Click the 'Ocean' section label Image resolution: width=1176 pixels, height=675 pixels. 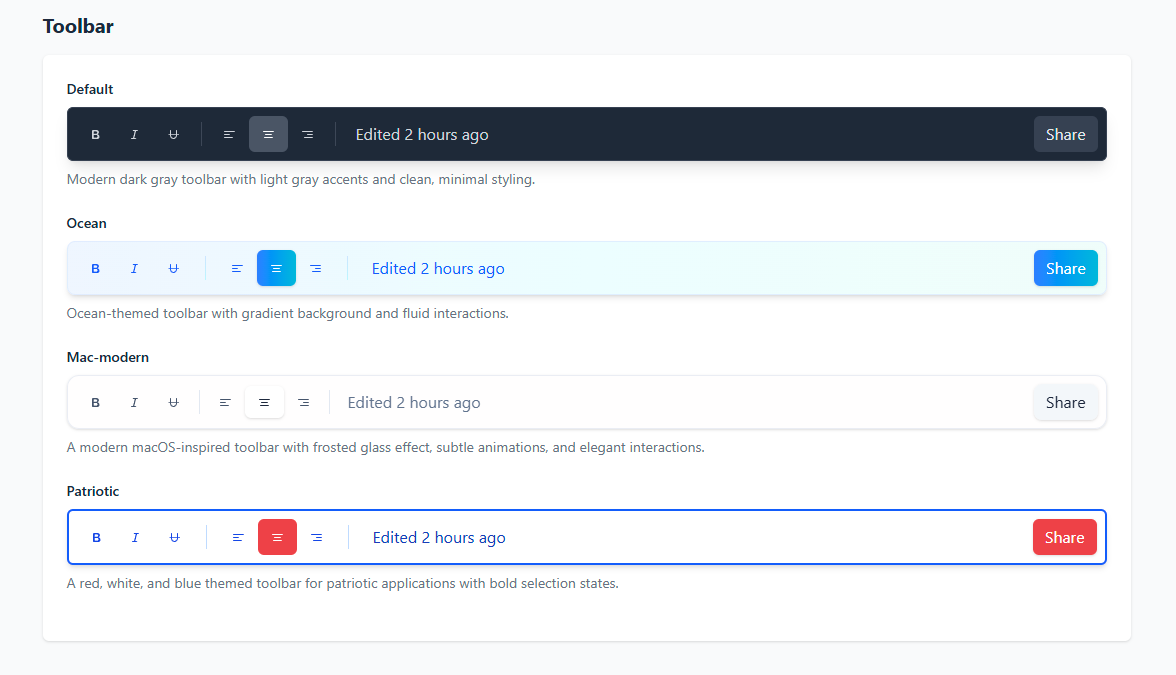pyautogui.click(x=86, y=224)
